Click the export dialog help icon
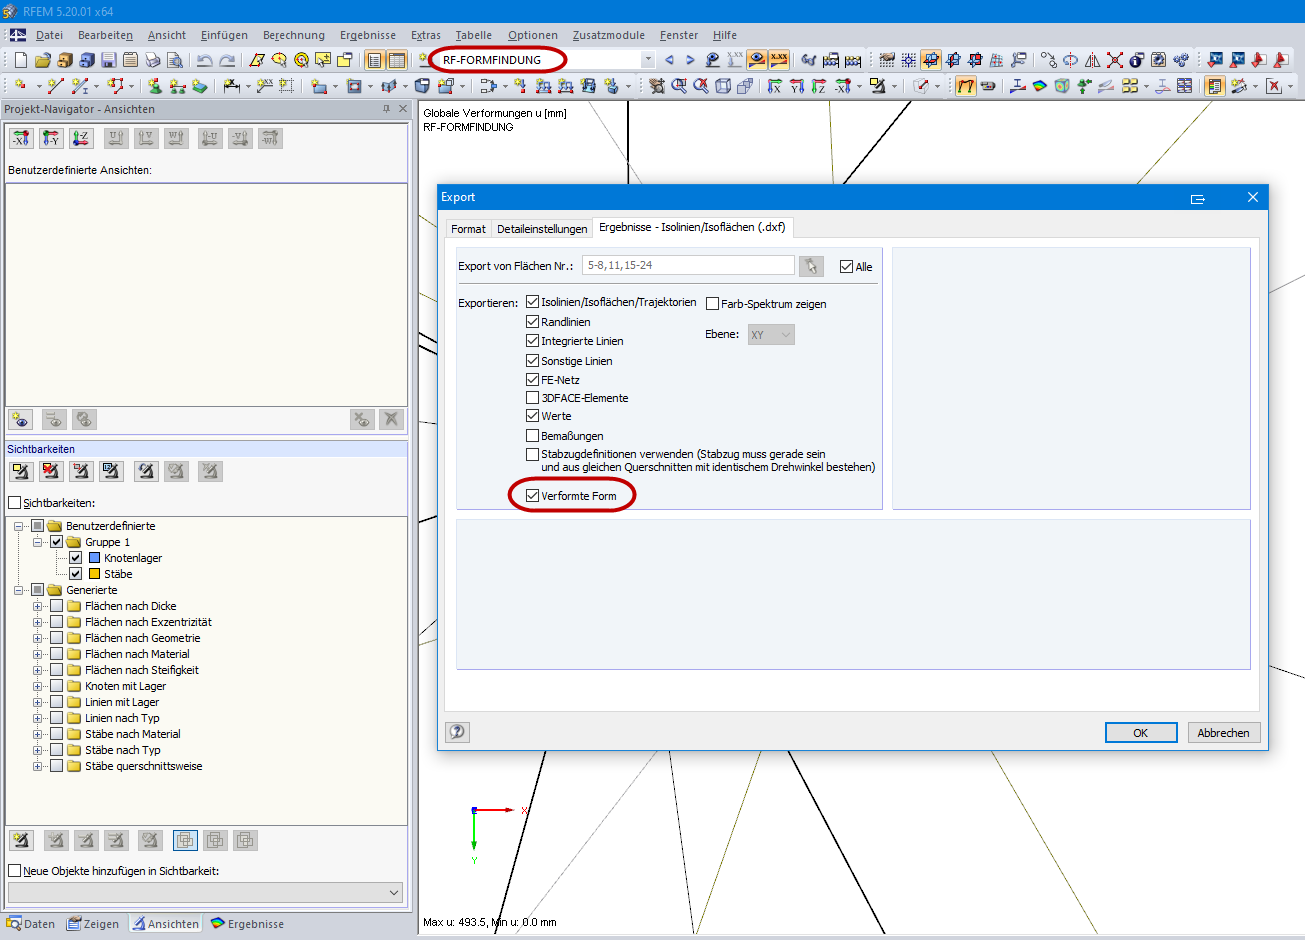Image resolution: width=1305 pixels, height=940 pixels. [x=457, y=732]
